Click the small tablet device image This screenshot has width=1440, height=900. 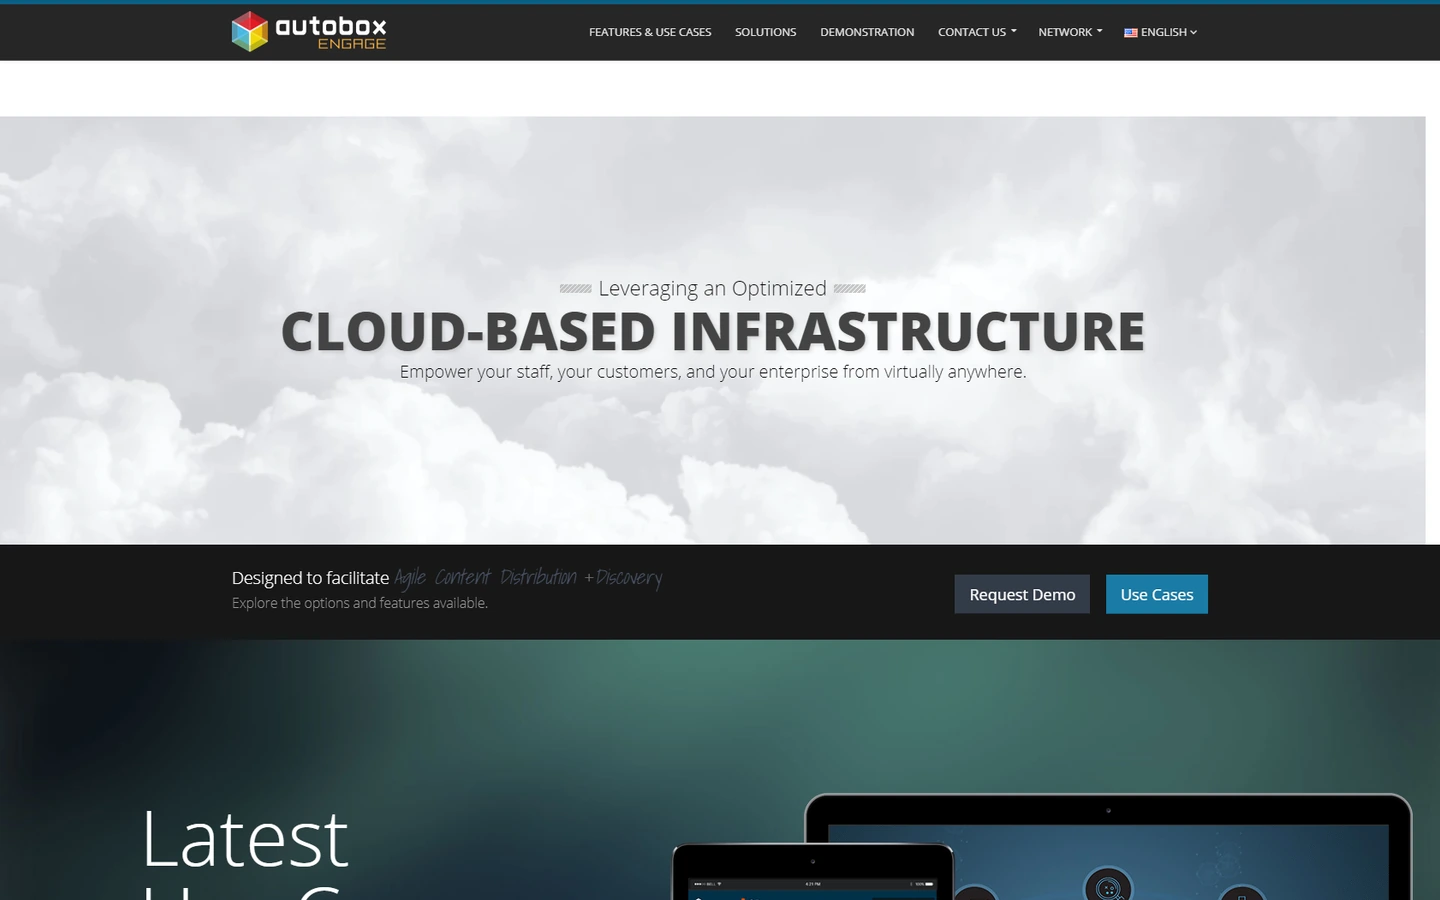(x=813, y=872)
